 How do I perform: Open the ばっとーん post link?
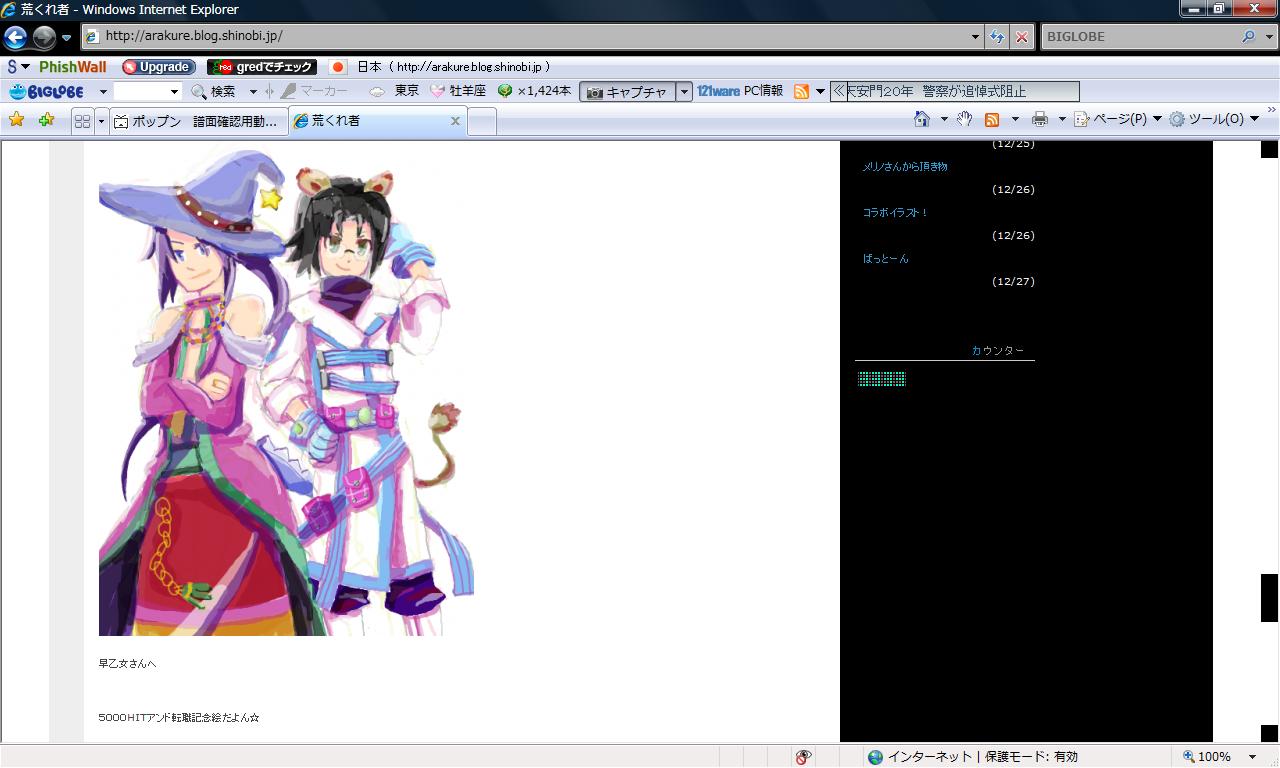point(886,259)
